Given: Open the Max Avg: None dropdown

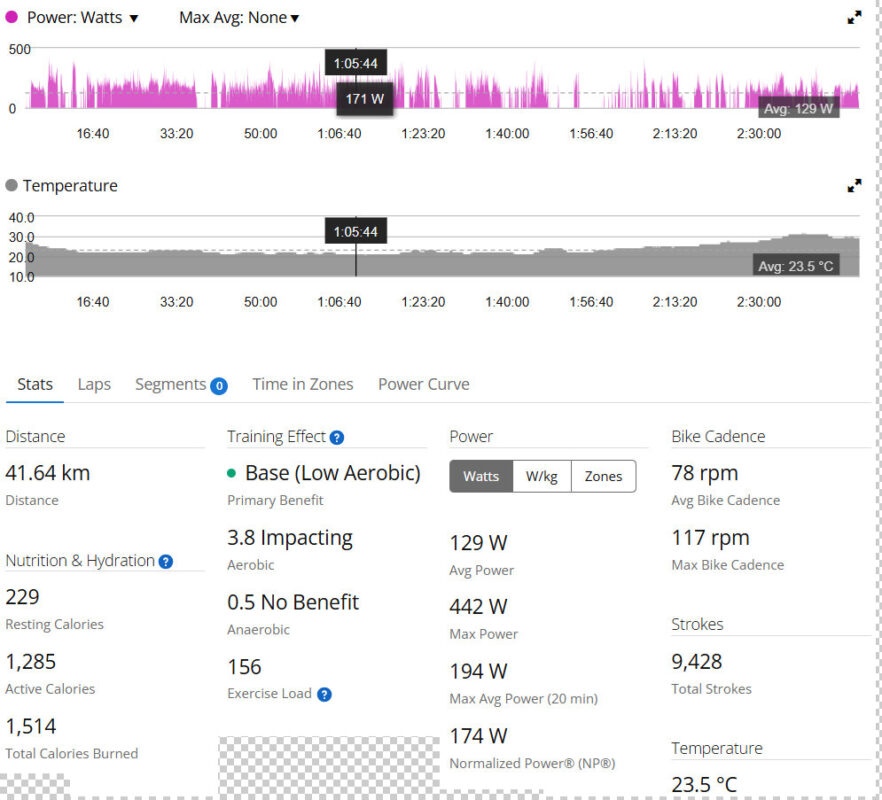Looking at the screenshot, I should click(239, 17).
